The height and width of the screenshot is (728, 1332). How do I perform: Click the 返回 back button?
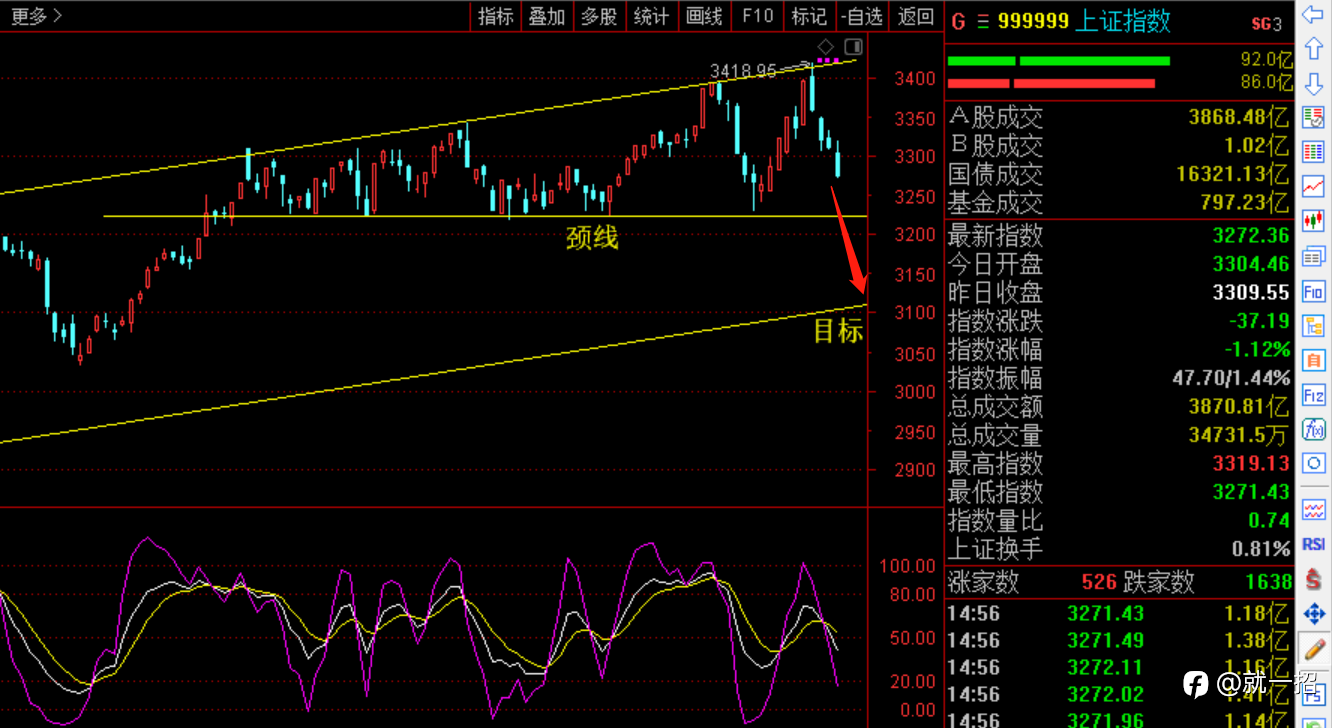pyautogui.click(x=916, y=16)
